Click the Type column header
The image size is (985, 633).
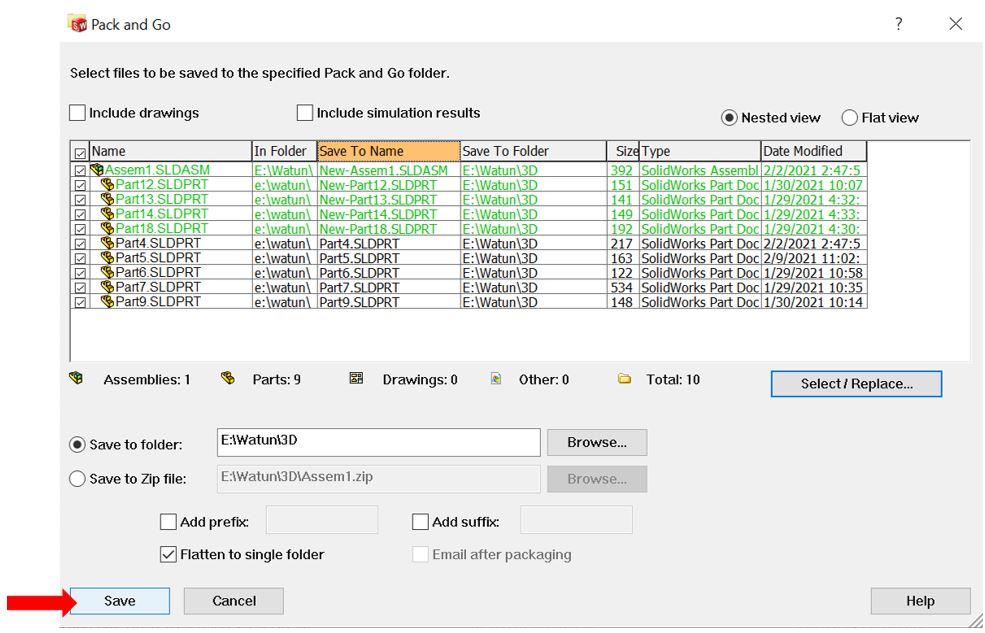point(700,151)
